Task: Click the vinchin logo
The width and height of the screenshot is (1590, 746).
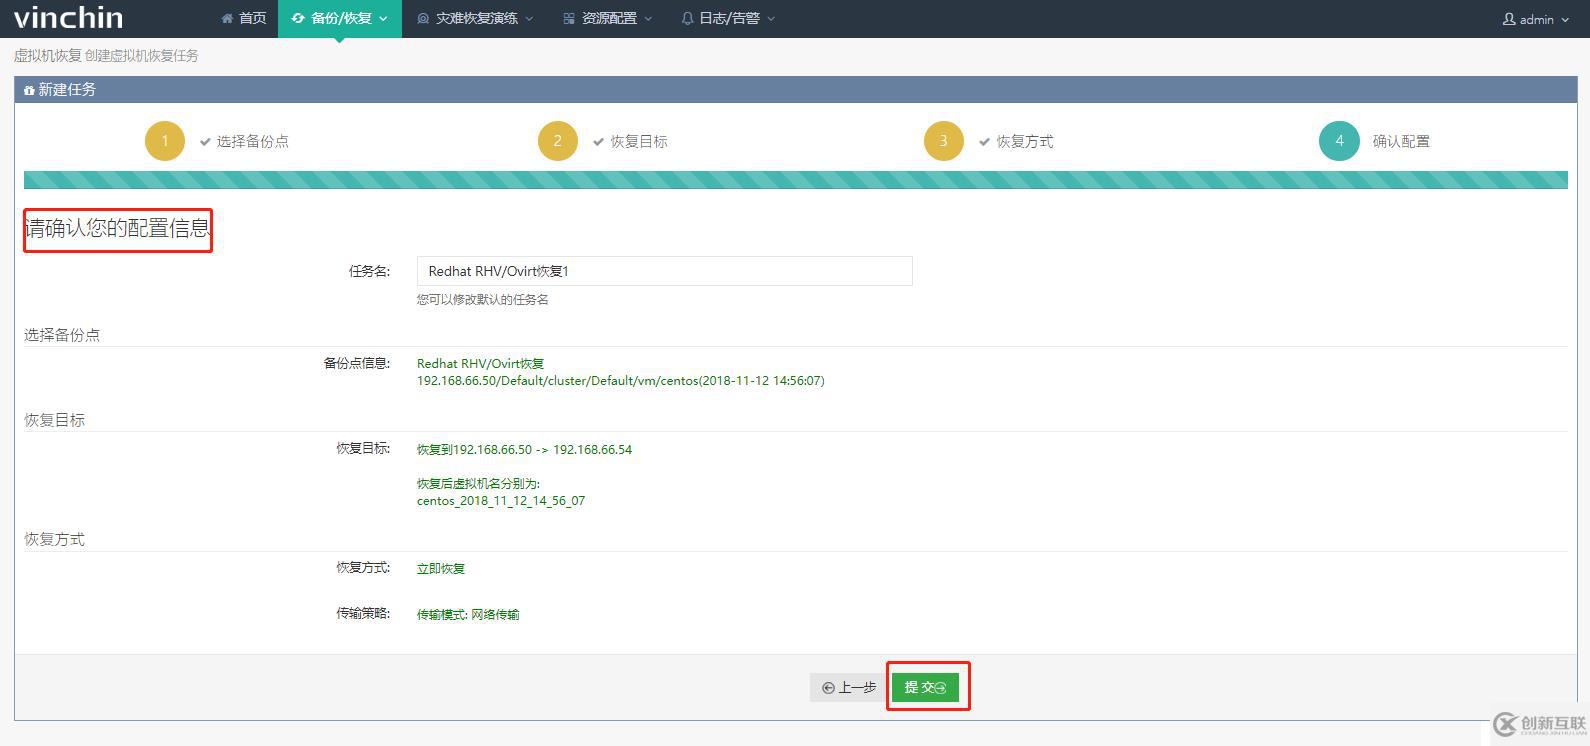Action: pos(68,18)
